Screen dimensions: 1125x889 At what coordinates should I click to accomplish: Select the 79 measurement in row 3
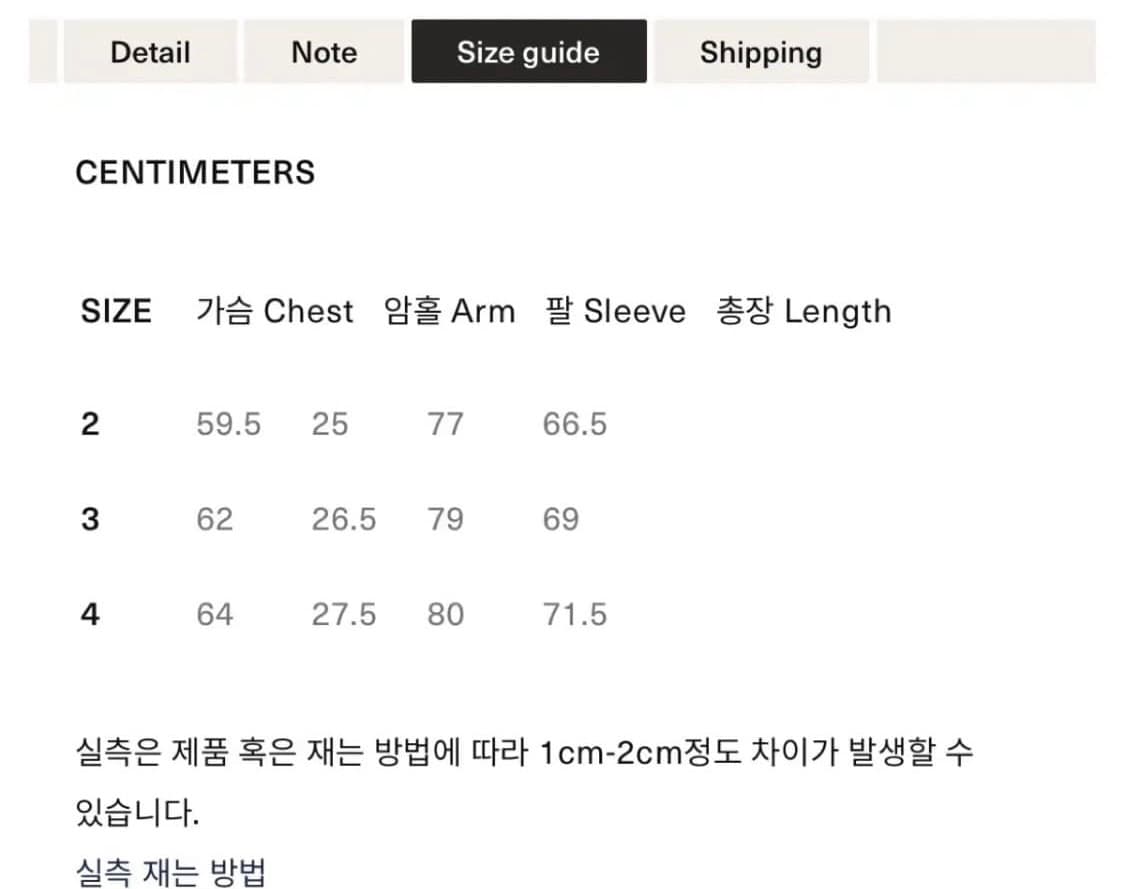[445, 519]
